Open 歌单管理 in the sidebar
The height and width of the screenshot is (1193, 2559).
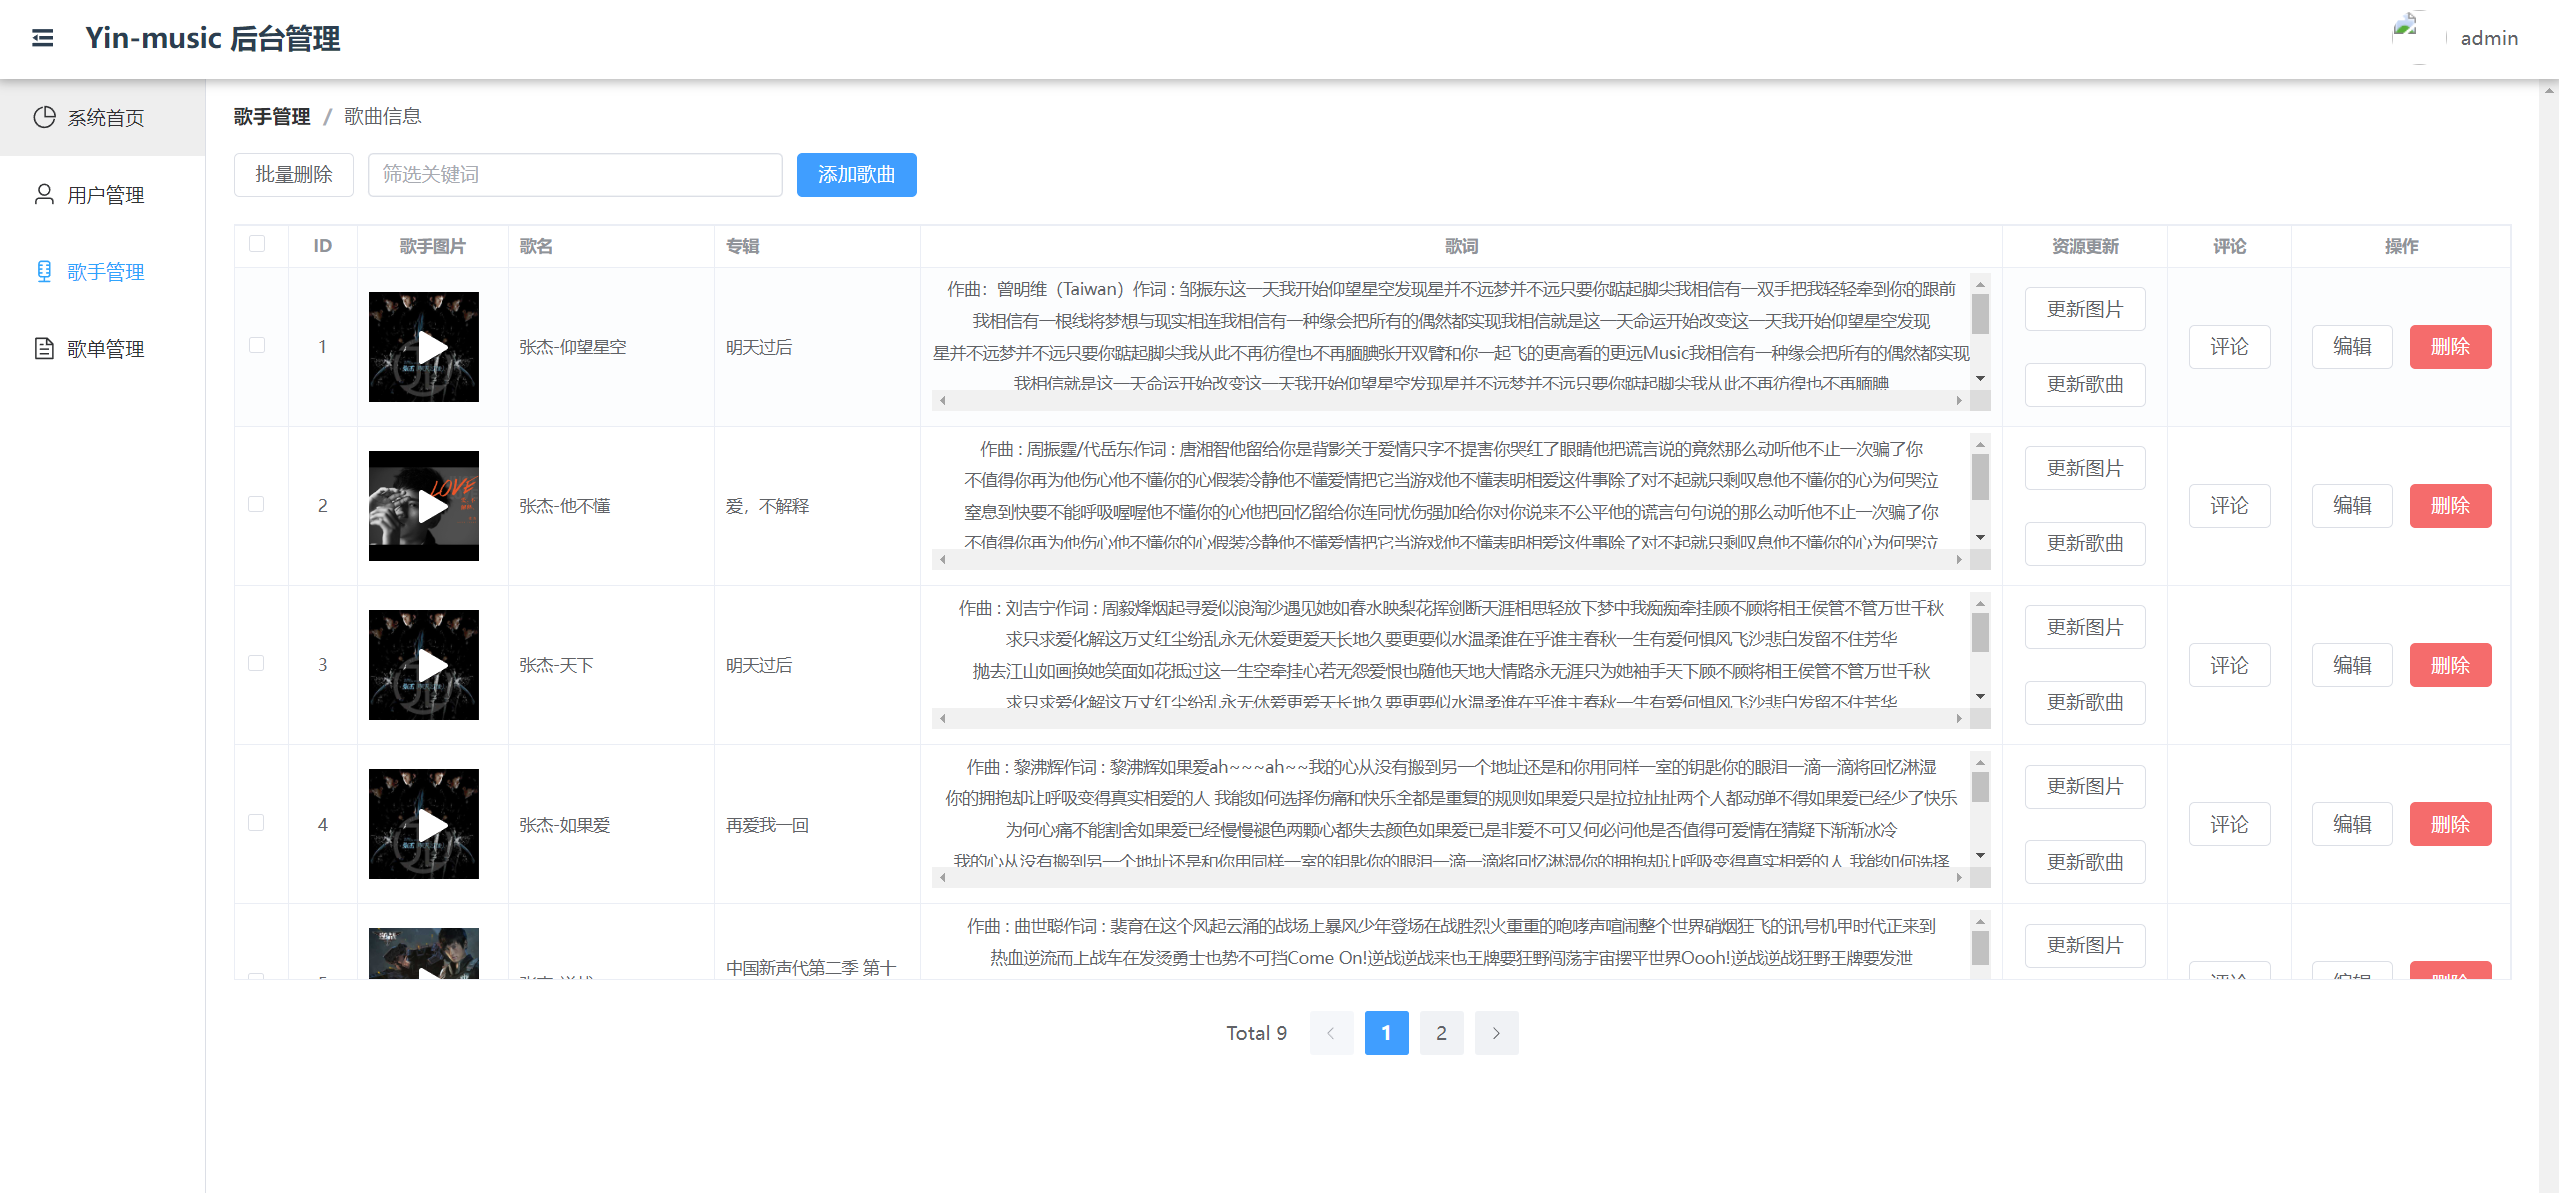pyautogui.click(x=102, y=348)
